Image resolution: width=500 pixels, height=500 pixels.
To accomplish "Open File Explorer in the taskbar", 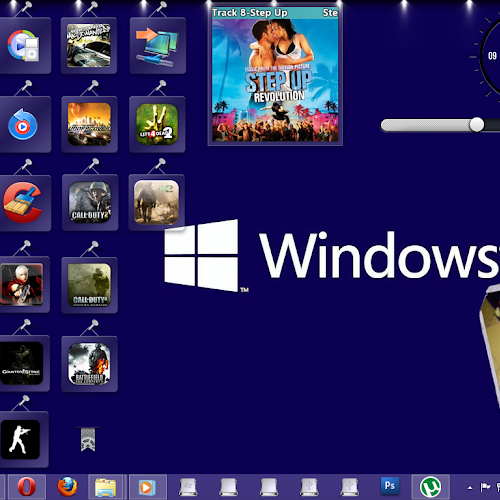I will 106,487.
